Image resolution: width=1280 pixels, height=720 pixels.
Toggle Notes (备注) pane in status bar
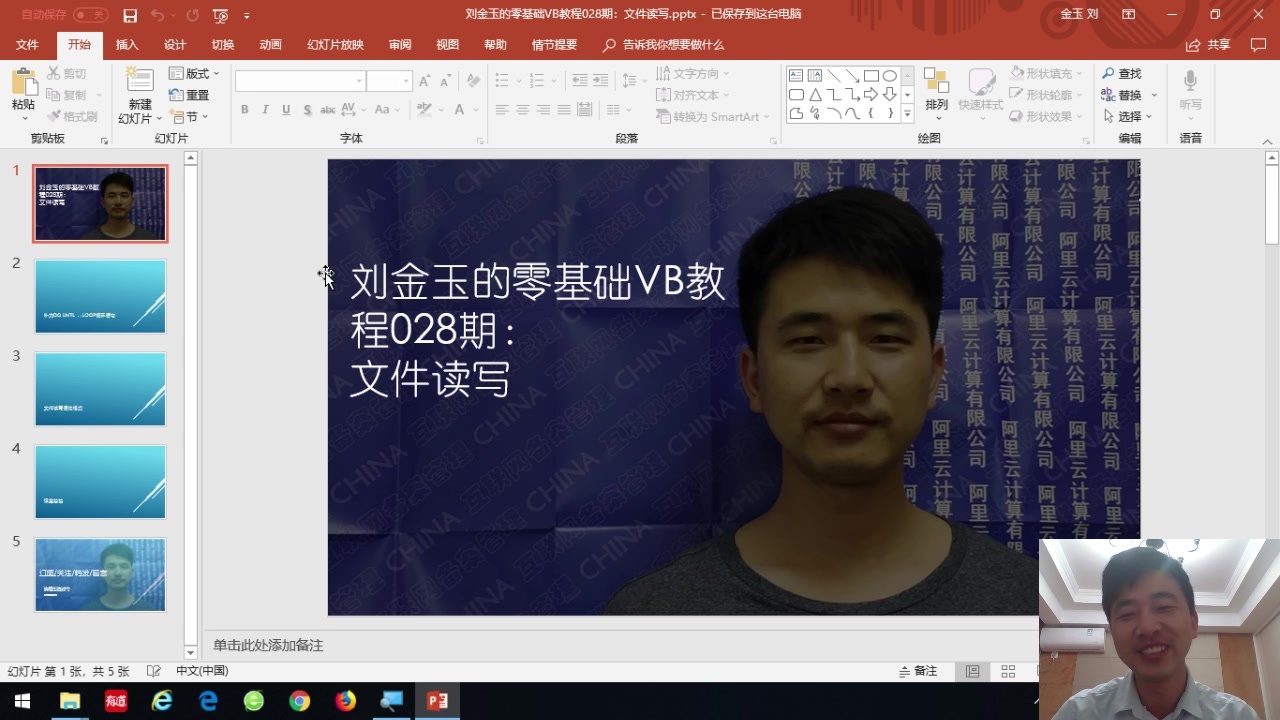(x=918, y=671)
